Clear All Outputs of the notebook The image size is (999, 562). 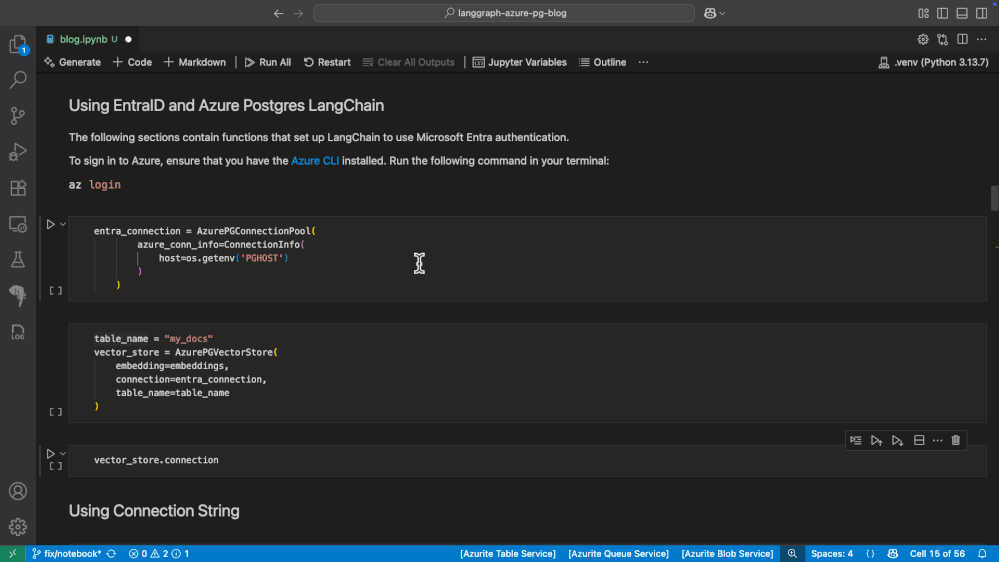coord(408,62)
